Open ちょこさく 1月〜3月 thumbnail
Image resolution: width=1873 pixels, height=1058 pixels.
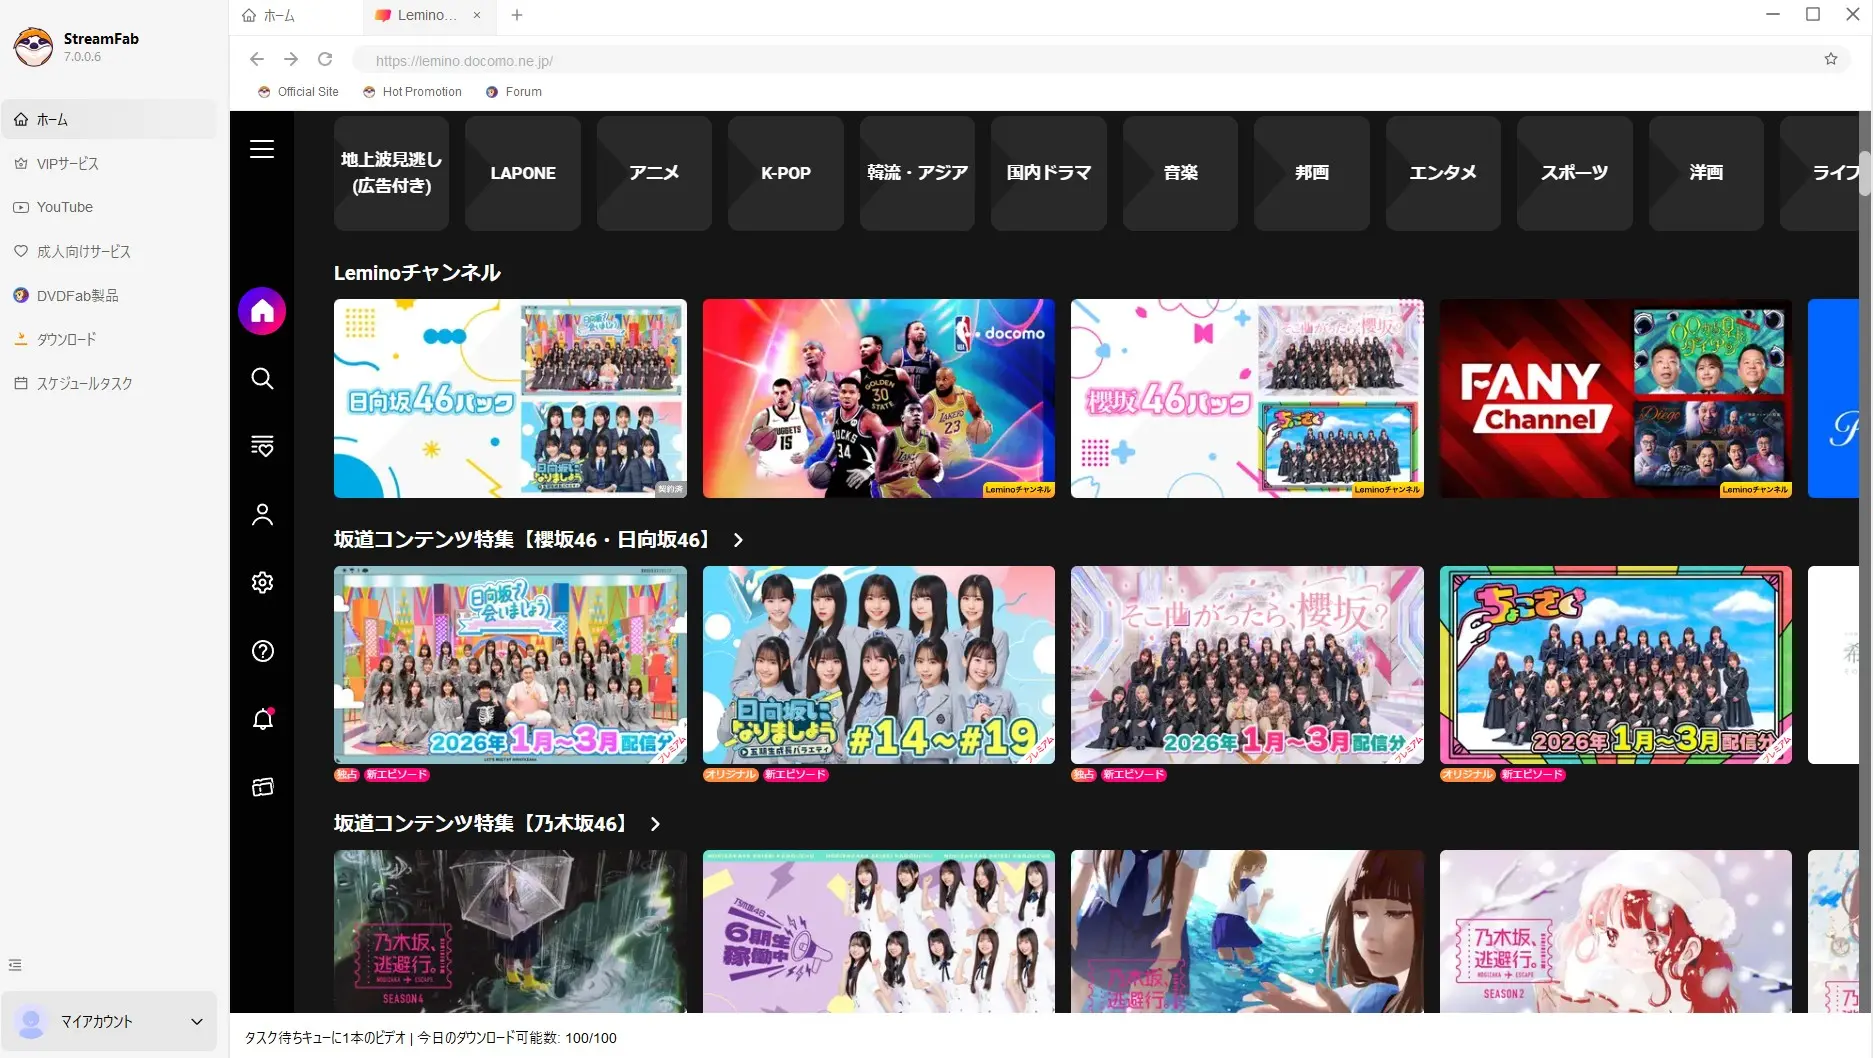tap(1616, 665)
